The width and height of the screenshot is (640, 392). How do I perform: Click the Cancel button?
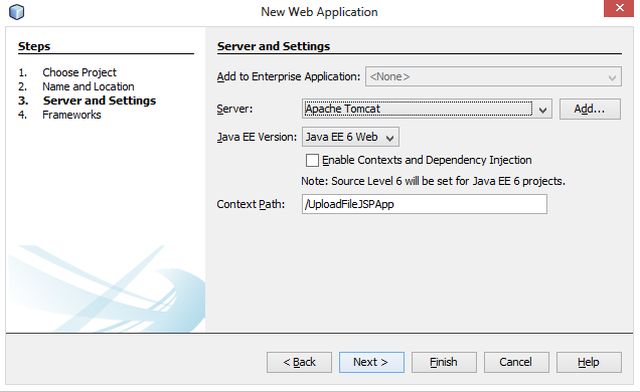tap(516, 362)
